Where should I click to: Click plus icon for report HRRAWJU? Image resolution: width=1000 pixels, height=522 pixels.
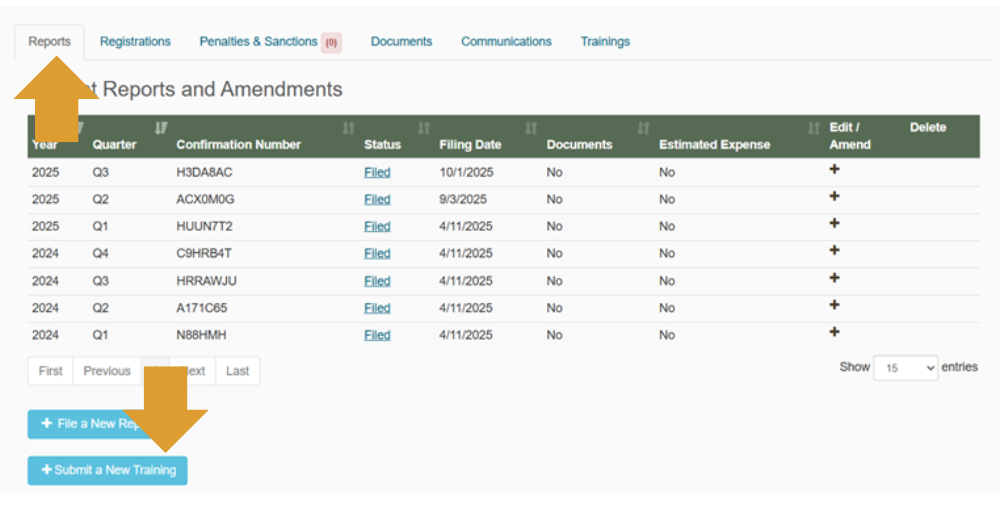834,278
